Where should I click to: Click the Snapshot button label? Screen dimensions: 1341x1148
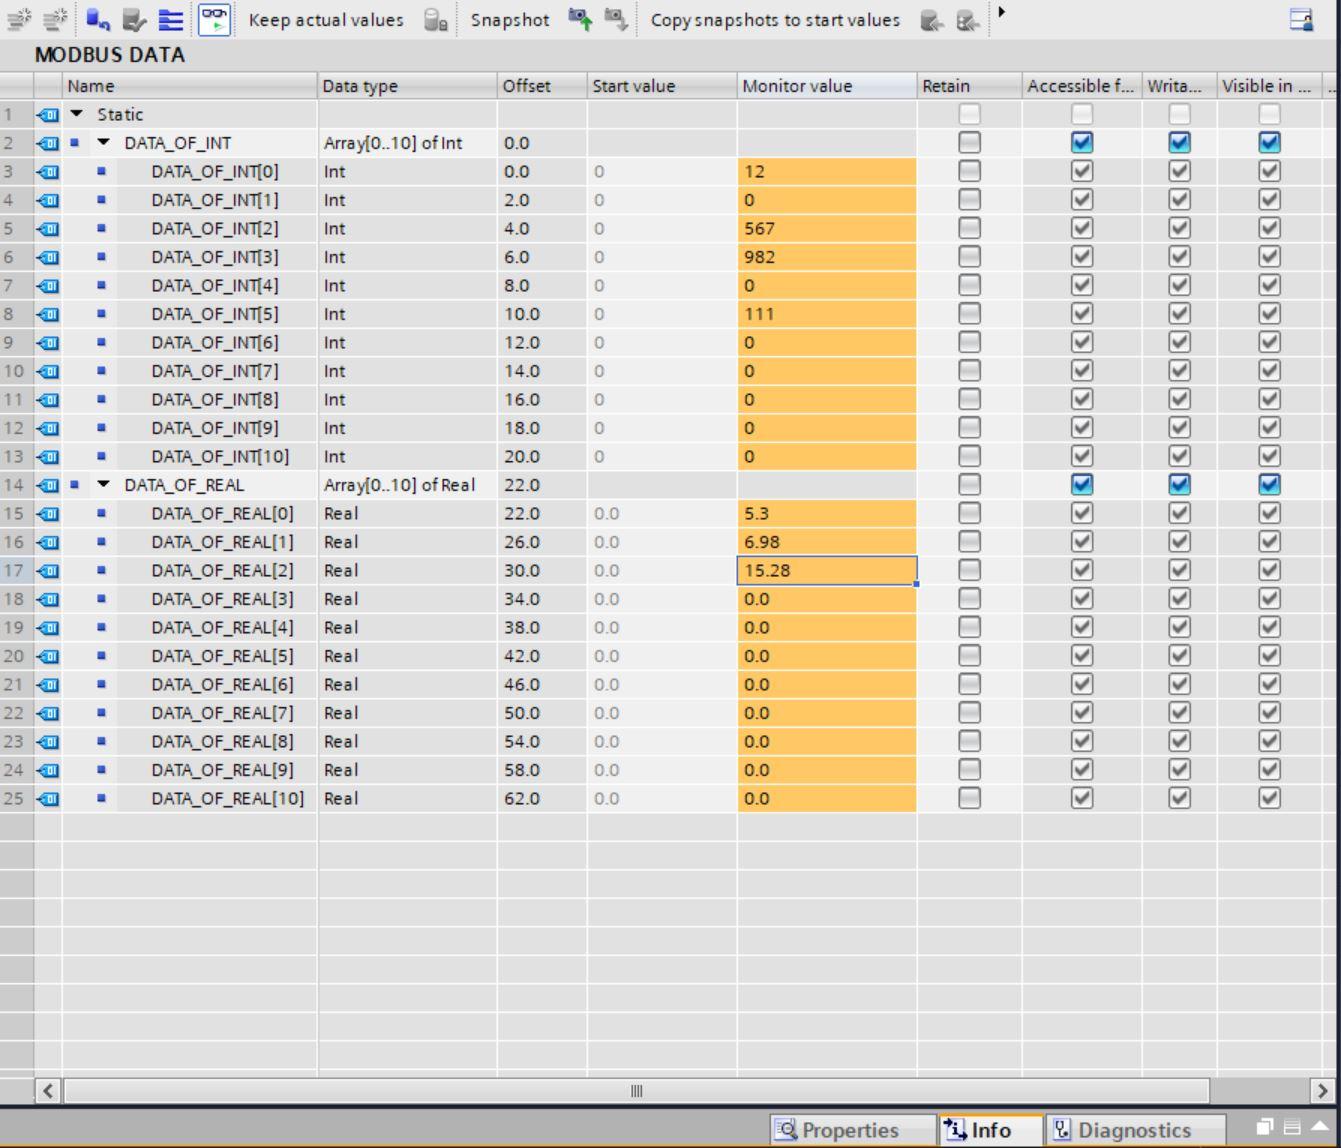click(509, 19)
